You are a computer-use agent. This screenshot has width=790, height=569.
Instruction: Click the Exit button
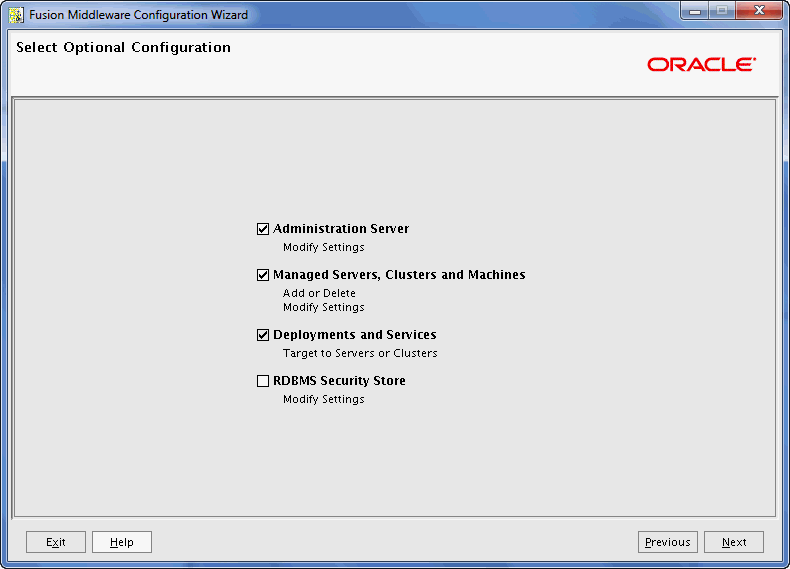tap(56, 542)
